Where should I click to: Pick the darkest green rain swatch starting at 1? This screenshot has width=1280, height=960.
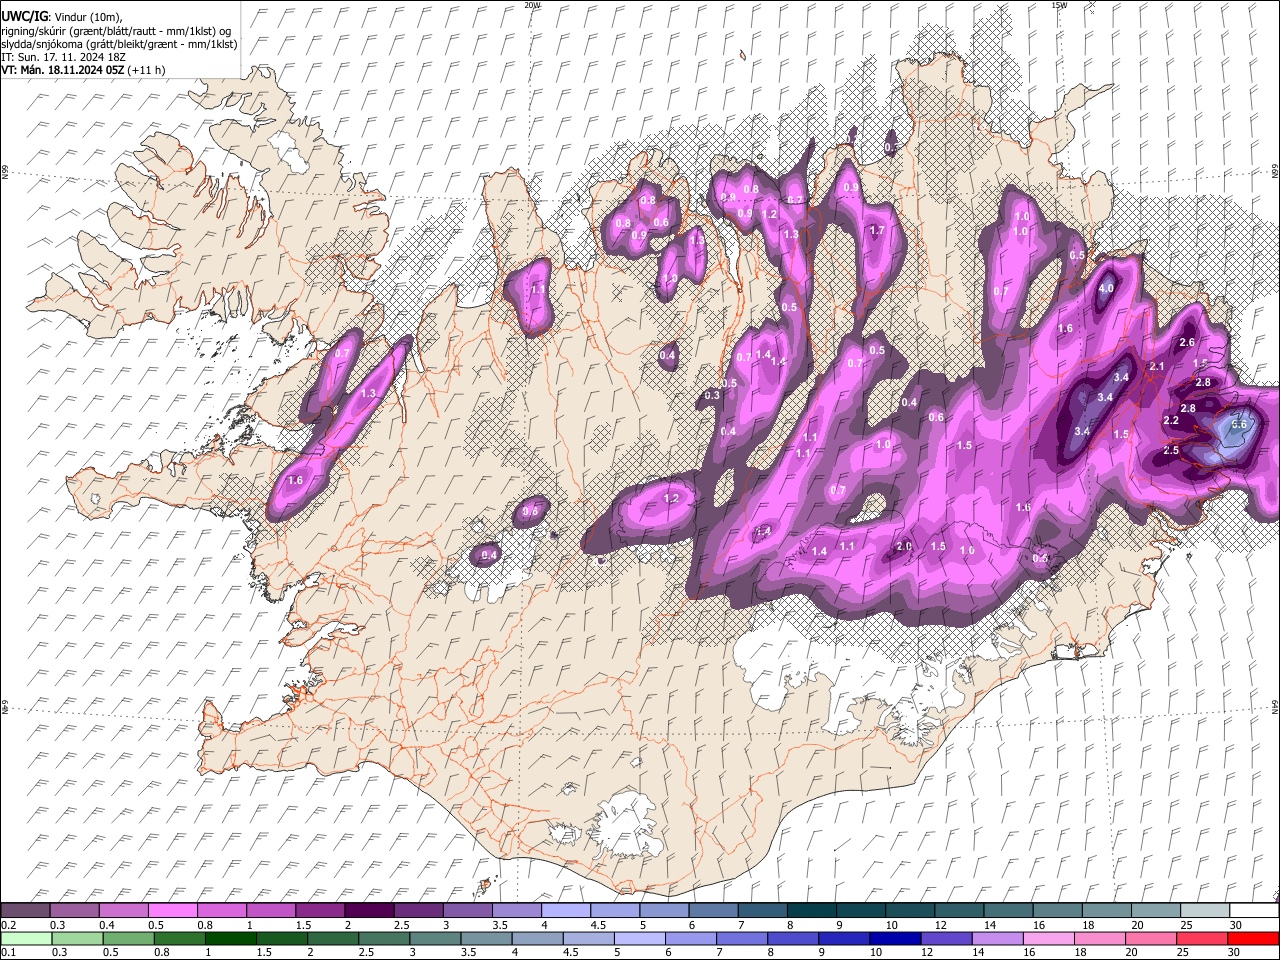[x=230, y=938]
